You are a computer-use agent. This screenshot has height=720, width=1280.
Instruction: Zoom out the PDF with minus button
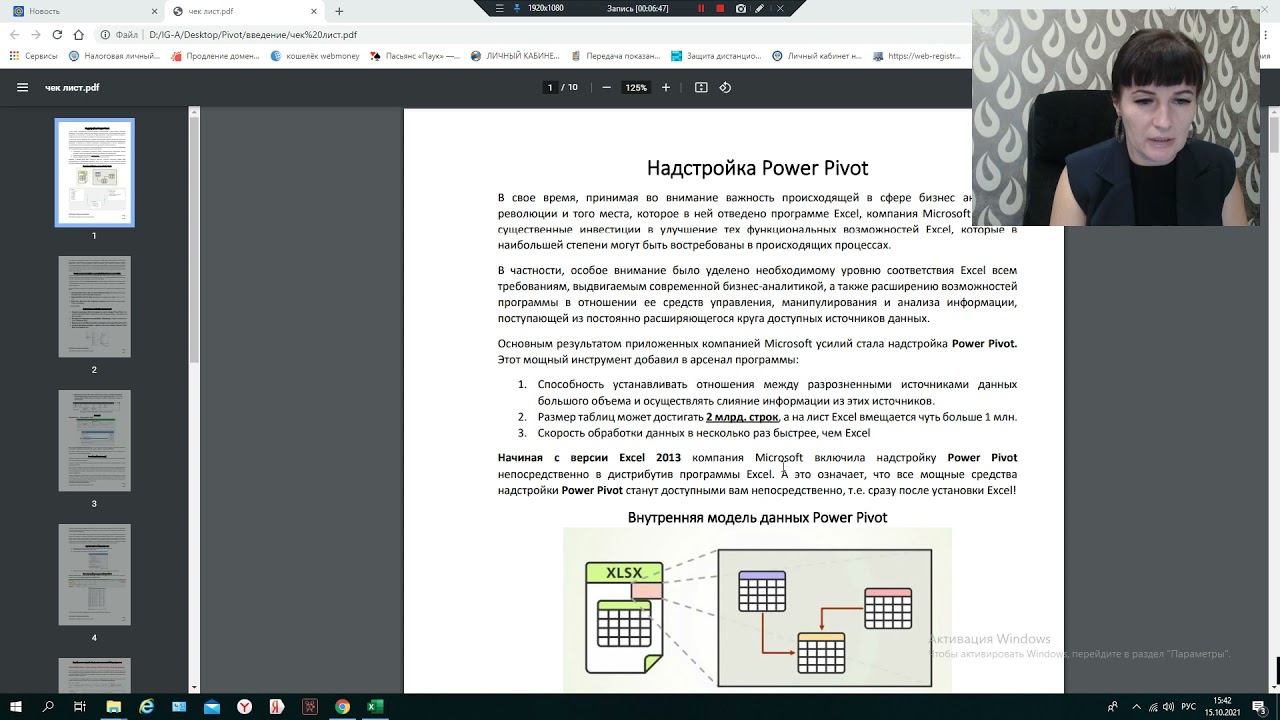(606, 87)
